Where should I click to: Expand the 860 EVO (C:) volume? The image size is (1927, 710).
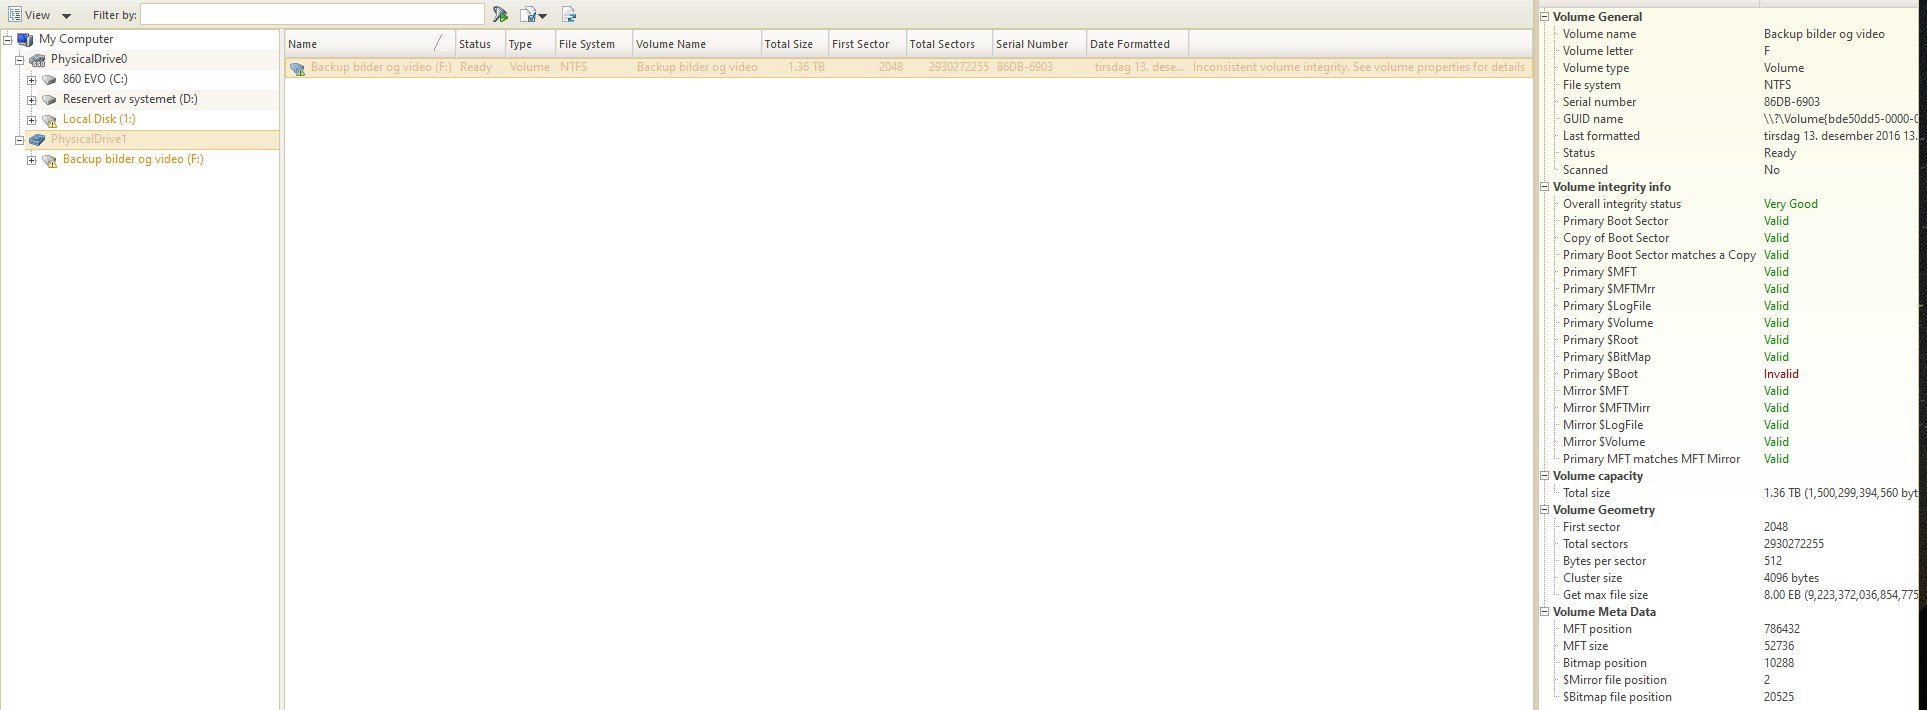[32, 80]
